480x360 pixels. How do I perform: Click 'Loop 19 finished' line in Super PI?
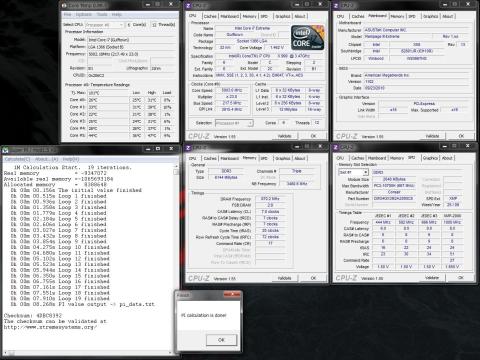[x=60, y=299]
